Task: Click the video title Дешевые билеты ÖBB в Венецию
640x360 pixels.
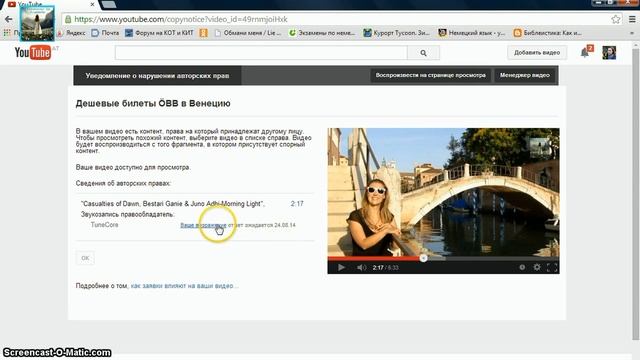Action: 153,104
